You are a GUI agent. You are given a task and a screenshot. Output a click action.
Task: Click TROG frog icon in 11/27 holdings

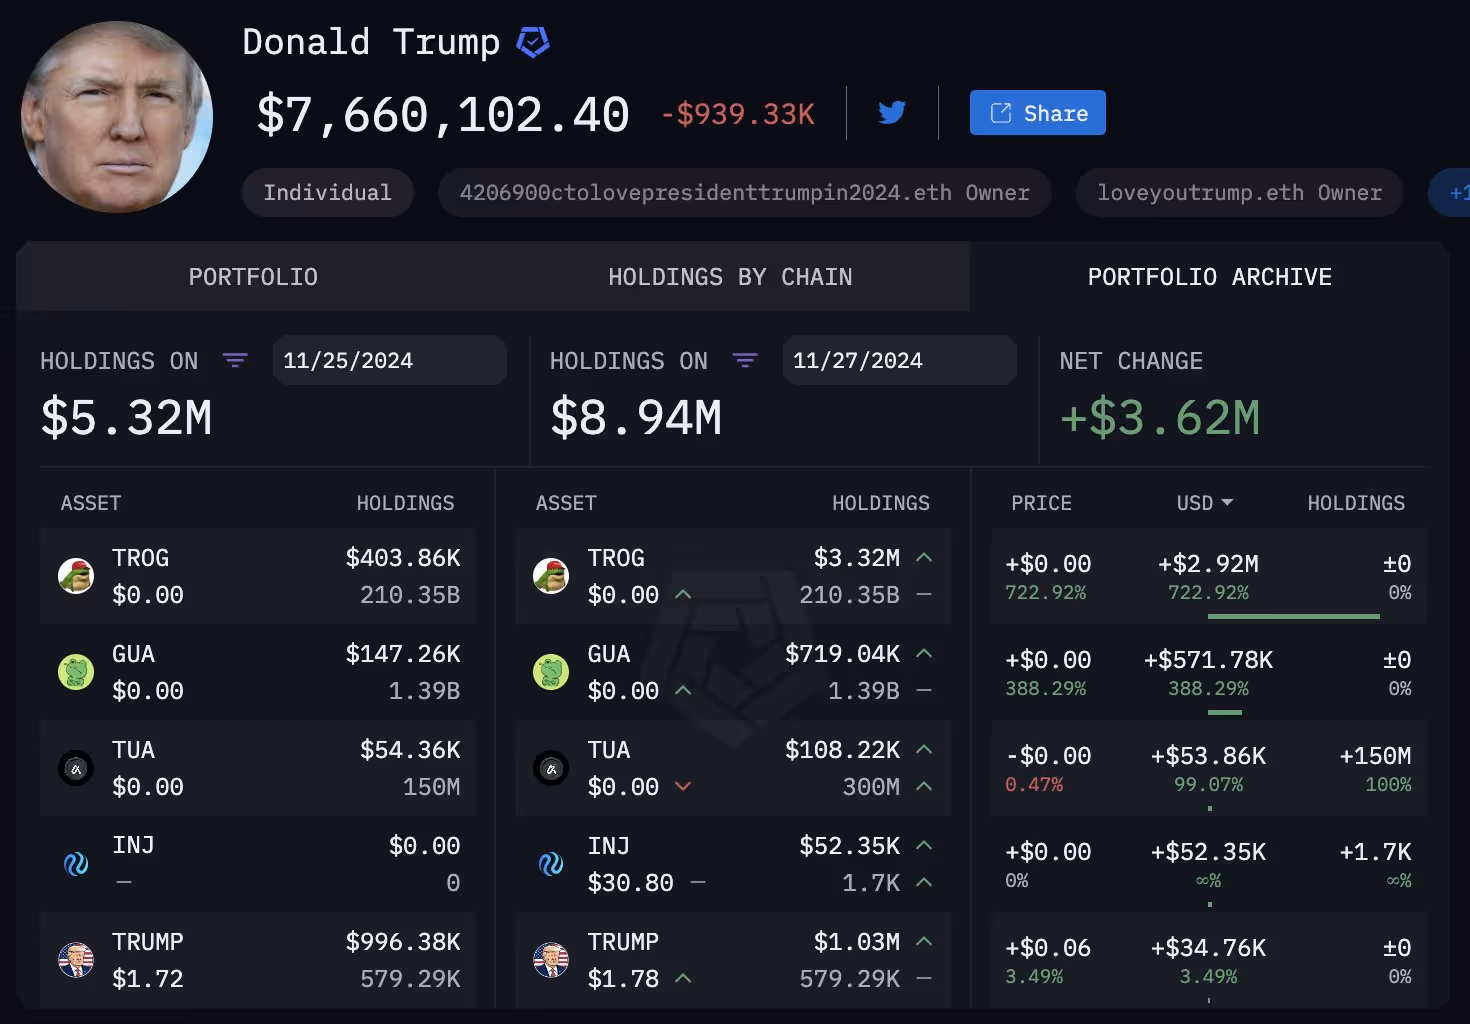[x=551, y=576]
